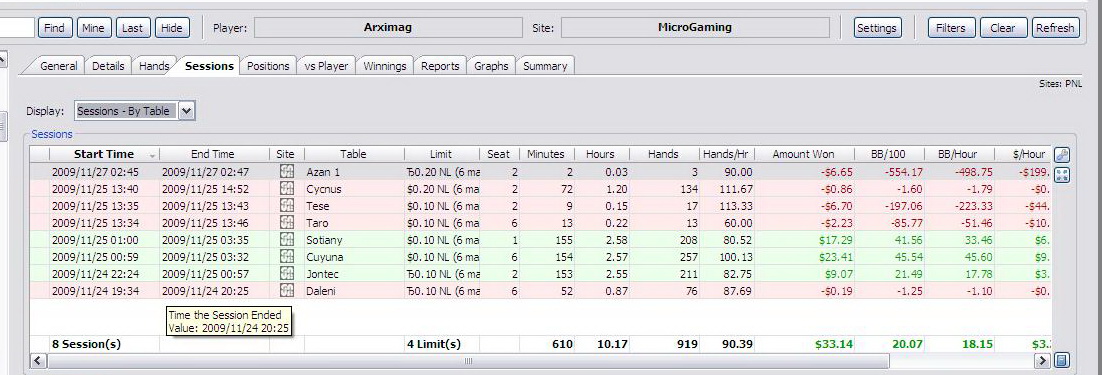Click the search input left of Find
Image resolution: width=1102 pixels, height=375 pixels.
(17, 28)
